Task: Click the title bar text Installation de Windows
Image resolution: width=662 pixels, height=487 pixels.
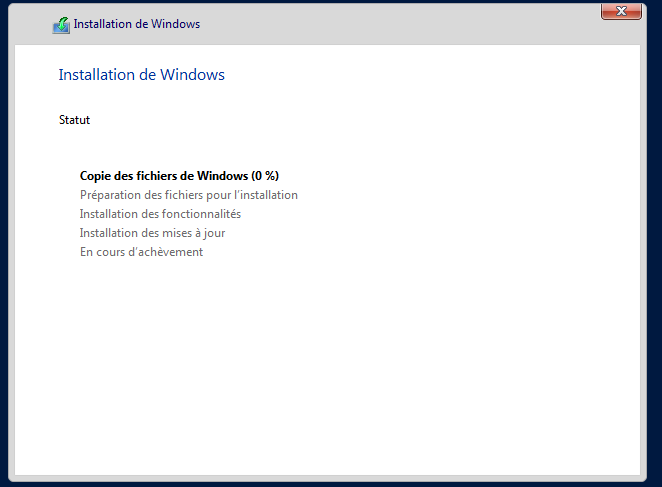Action: coord(136,24)
